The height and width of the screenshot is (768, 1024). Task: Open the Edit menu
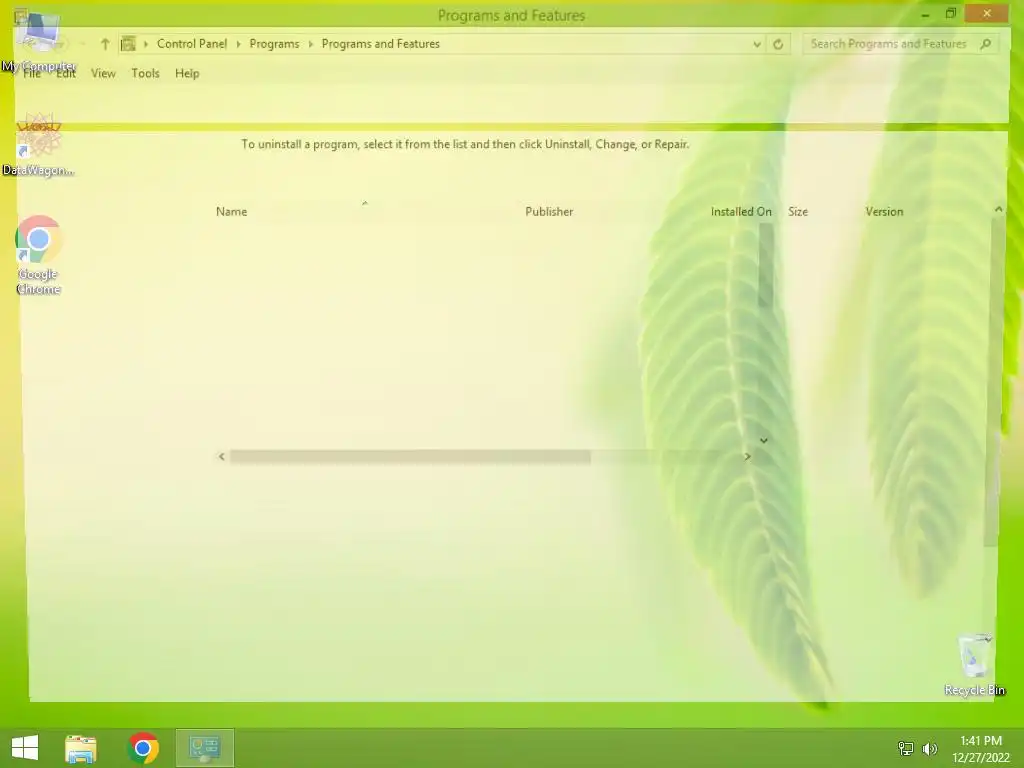66,73
